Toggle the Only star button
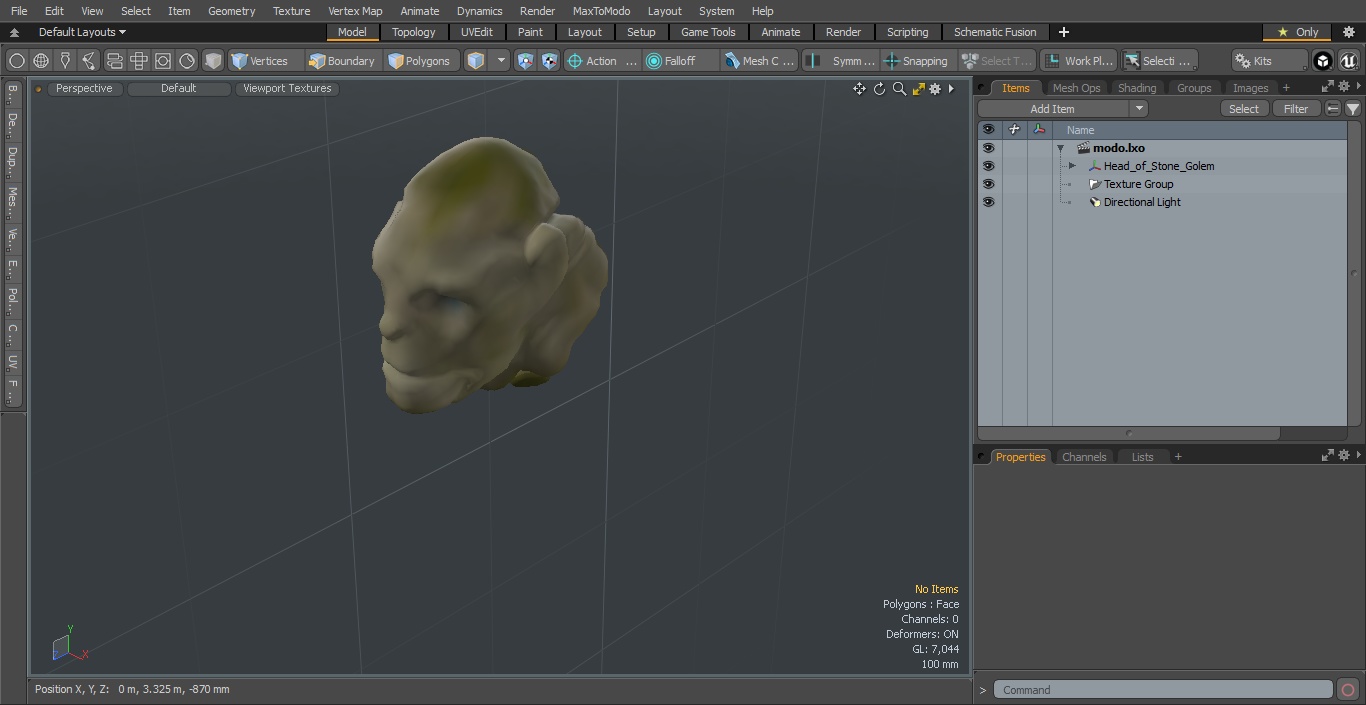Screen dimensions: 1366x705 (x=1297, y=32)
